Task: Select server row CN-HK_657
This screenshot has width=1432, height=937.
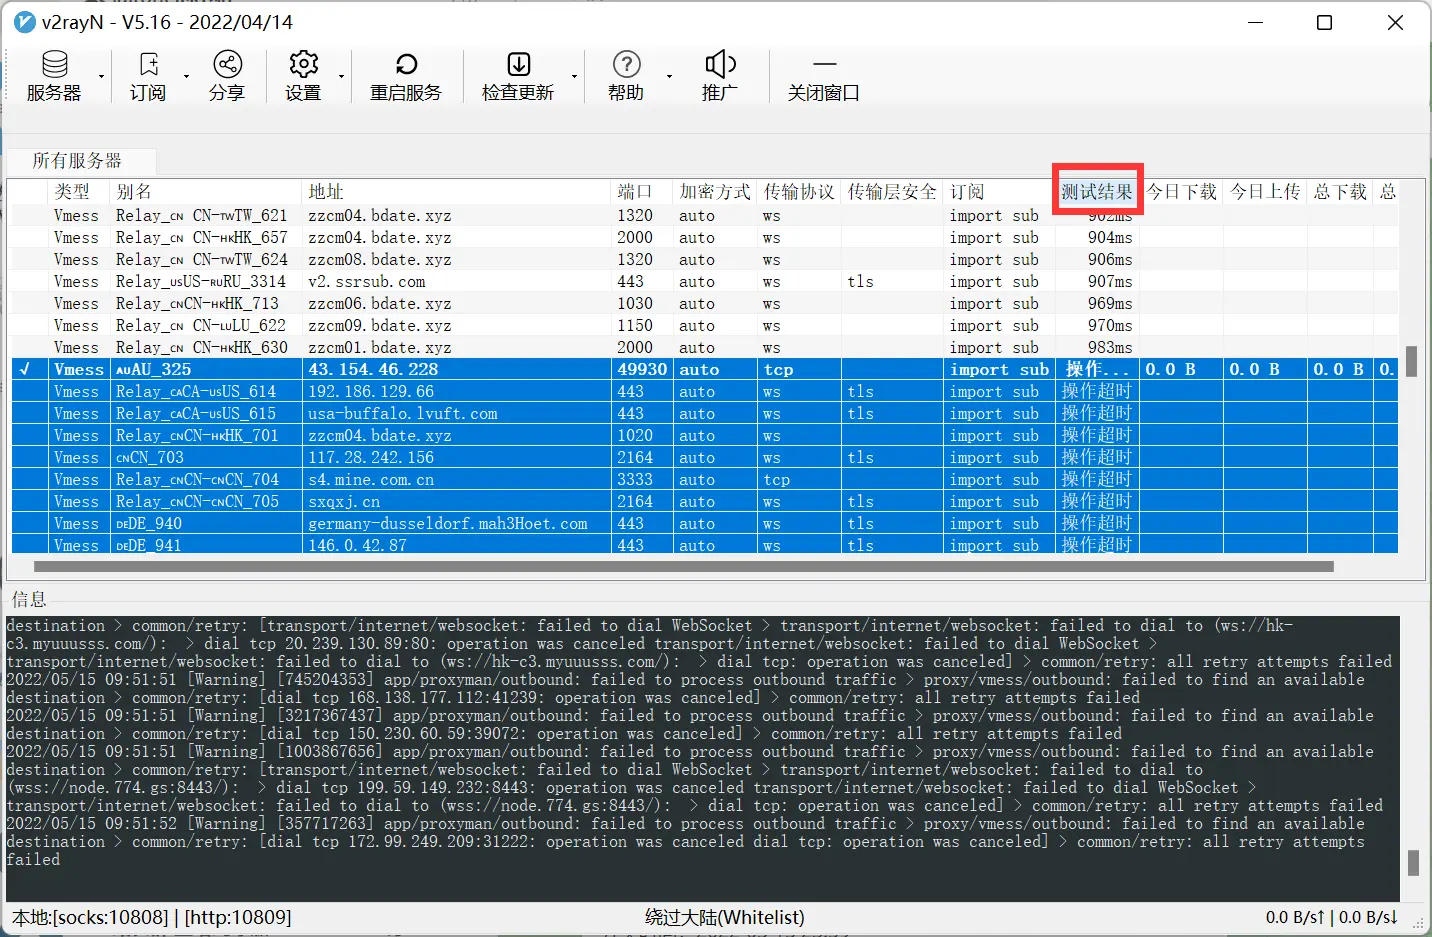Action: (x=704, y=238)
